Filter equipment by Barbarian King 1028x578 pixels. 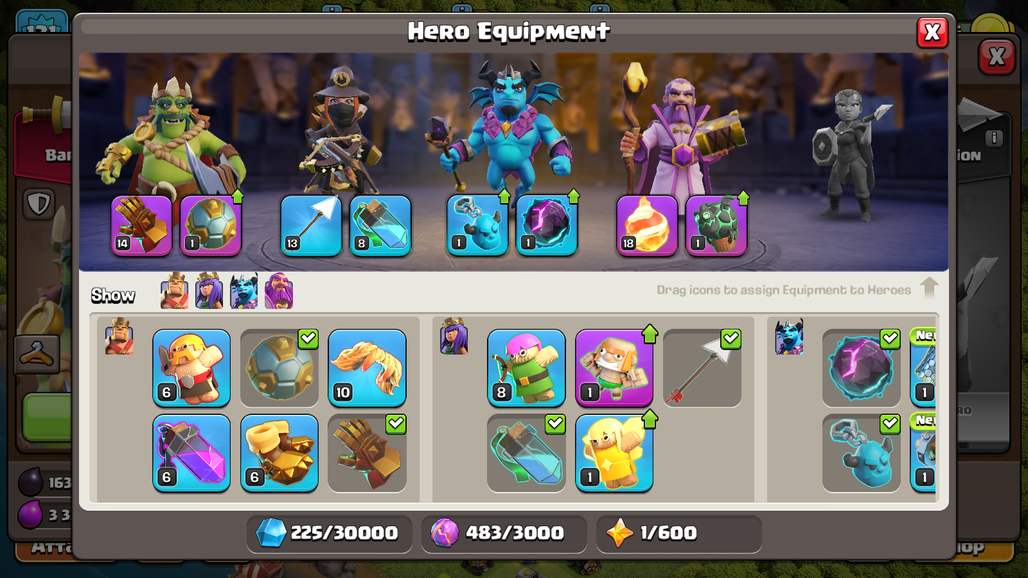click(174, 291)
